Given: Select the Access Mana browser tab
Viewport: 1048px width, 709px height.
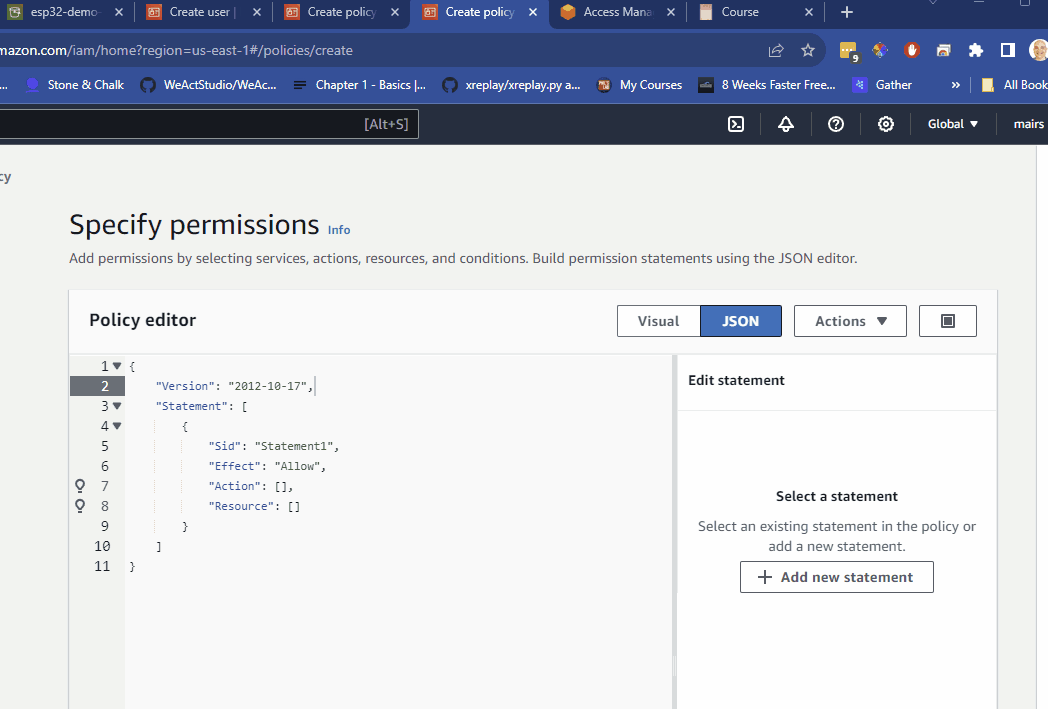Looking at the screenshot, I should (614, 14).
